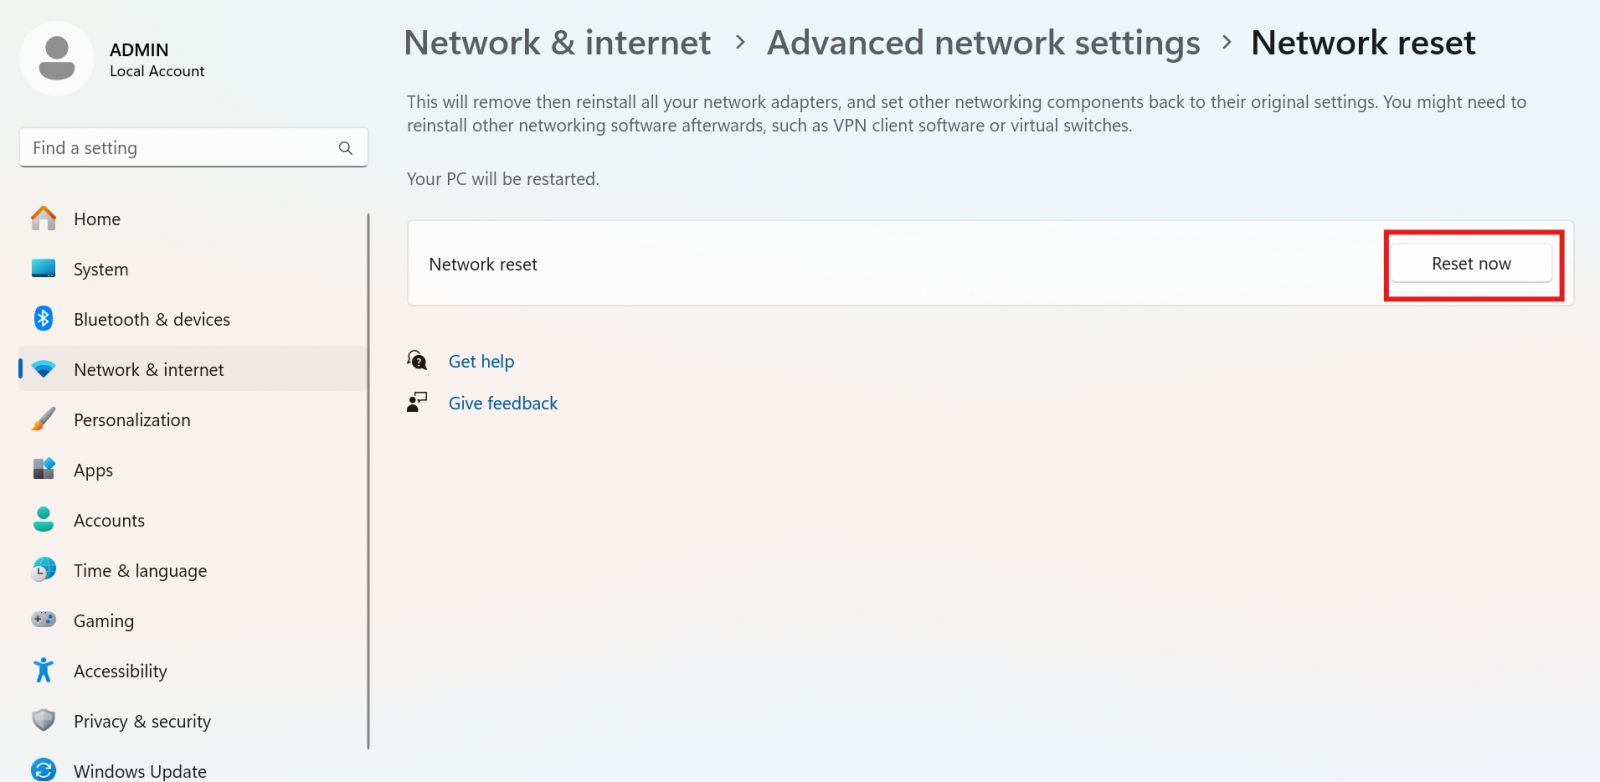Click the Gaming controller icon
Viewport: 1600px width, 782px height.
(43, 620)
